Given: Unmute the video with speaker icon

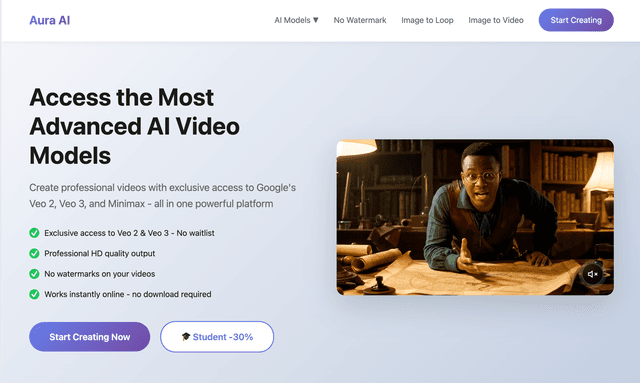Looking at the screenshot, I should pyautogui.click(x=593, y=274).
